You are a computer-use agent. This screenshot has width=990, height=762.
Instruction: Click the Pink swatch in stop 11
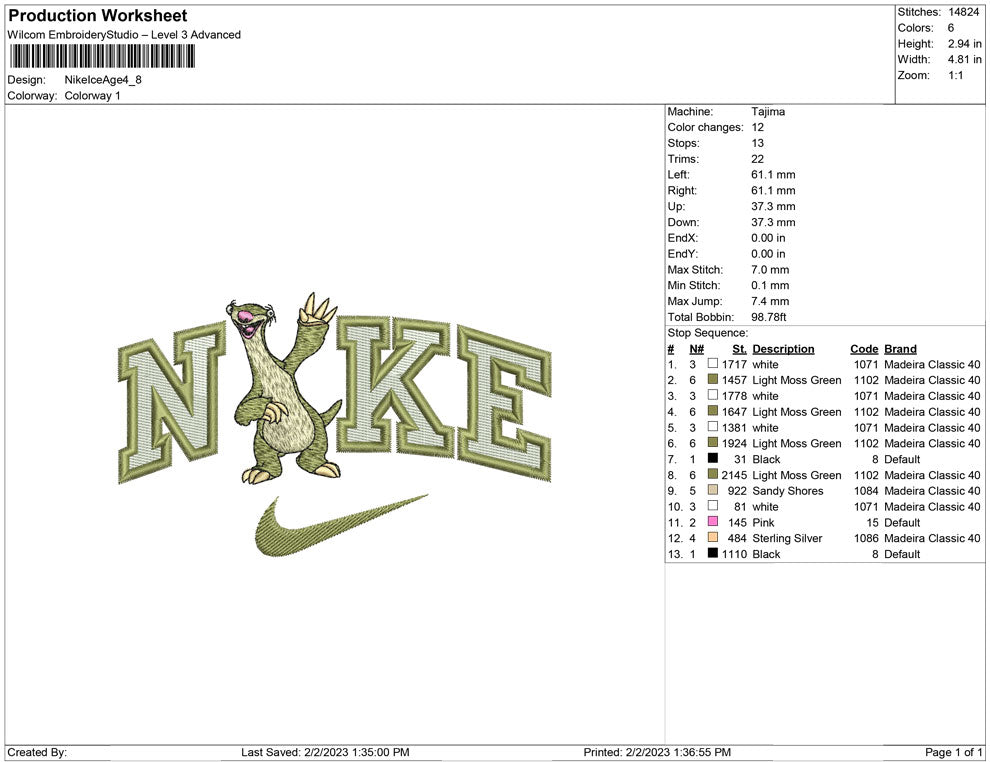coord(713,521)
